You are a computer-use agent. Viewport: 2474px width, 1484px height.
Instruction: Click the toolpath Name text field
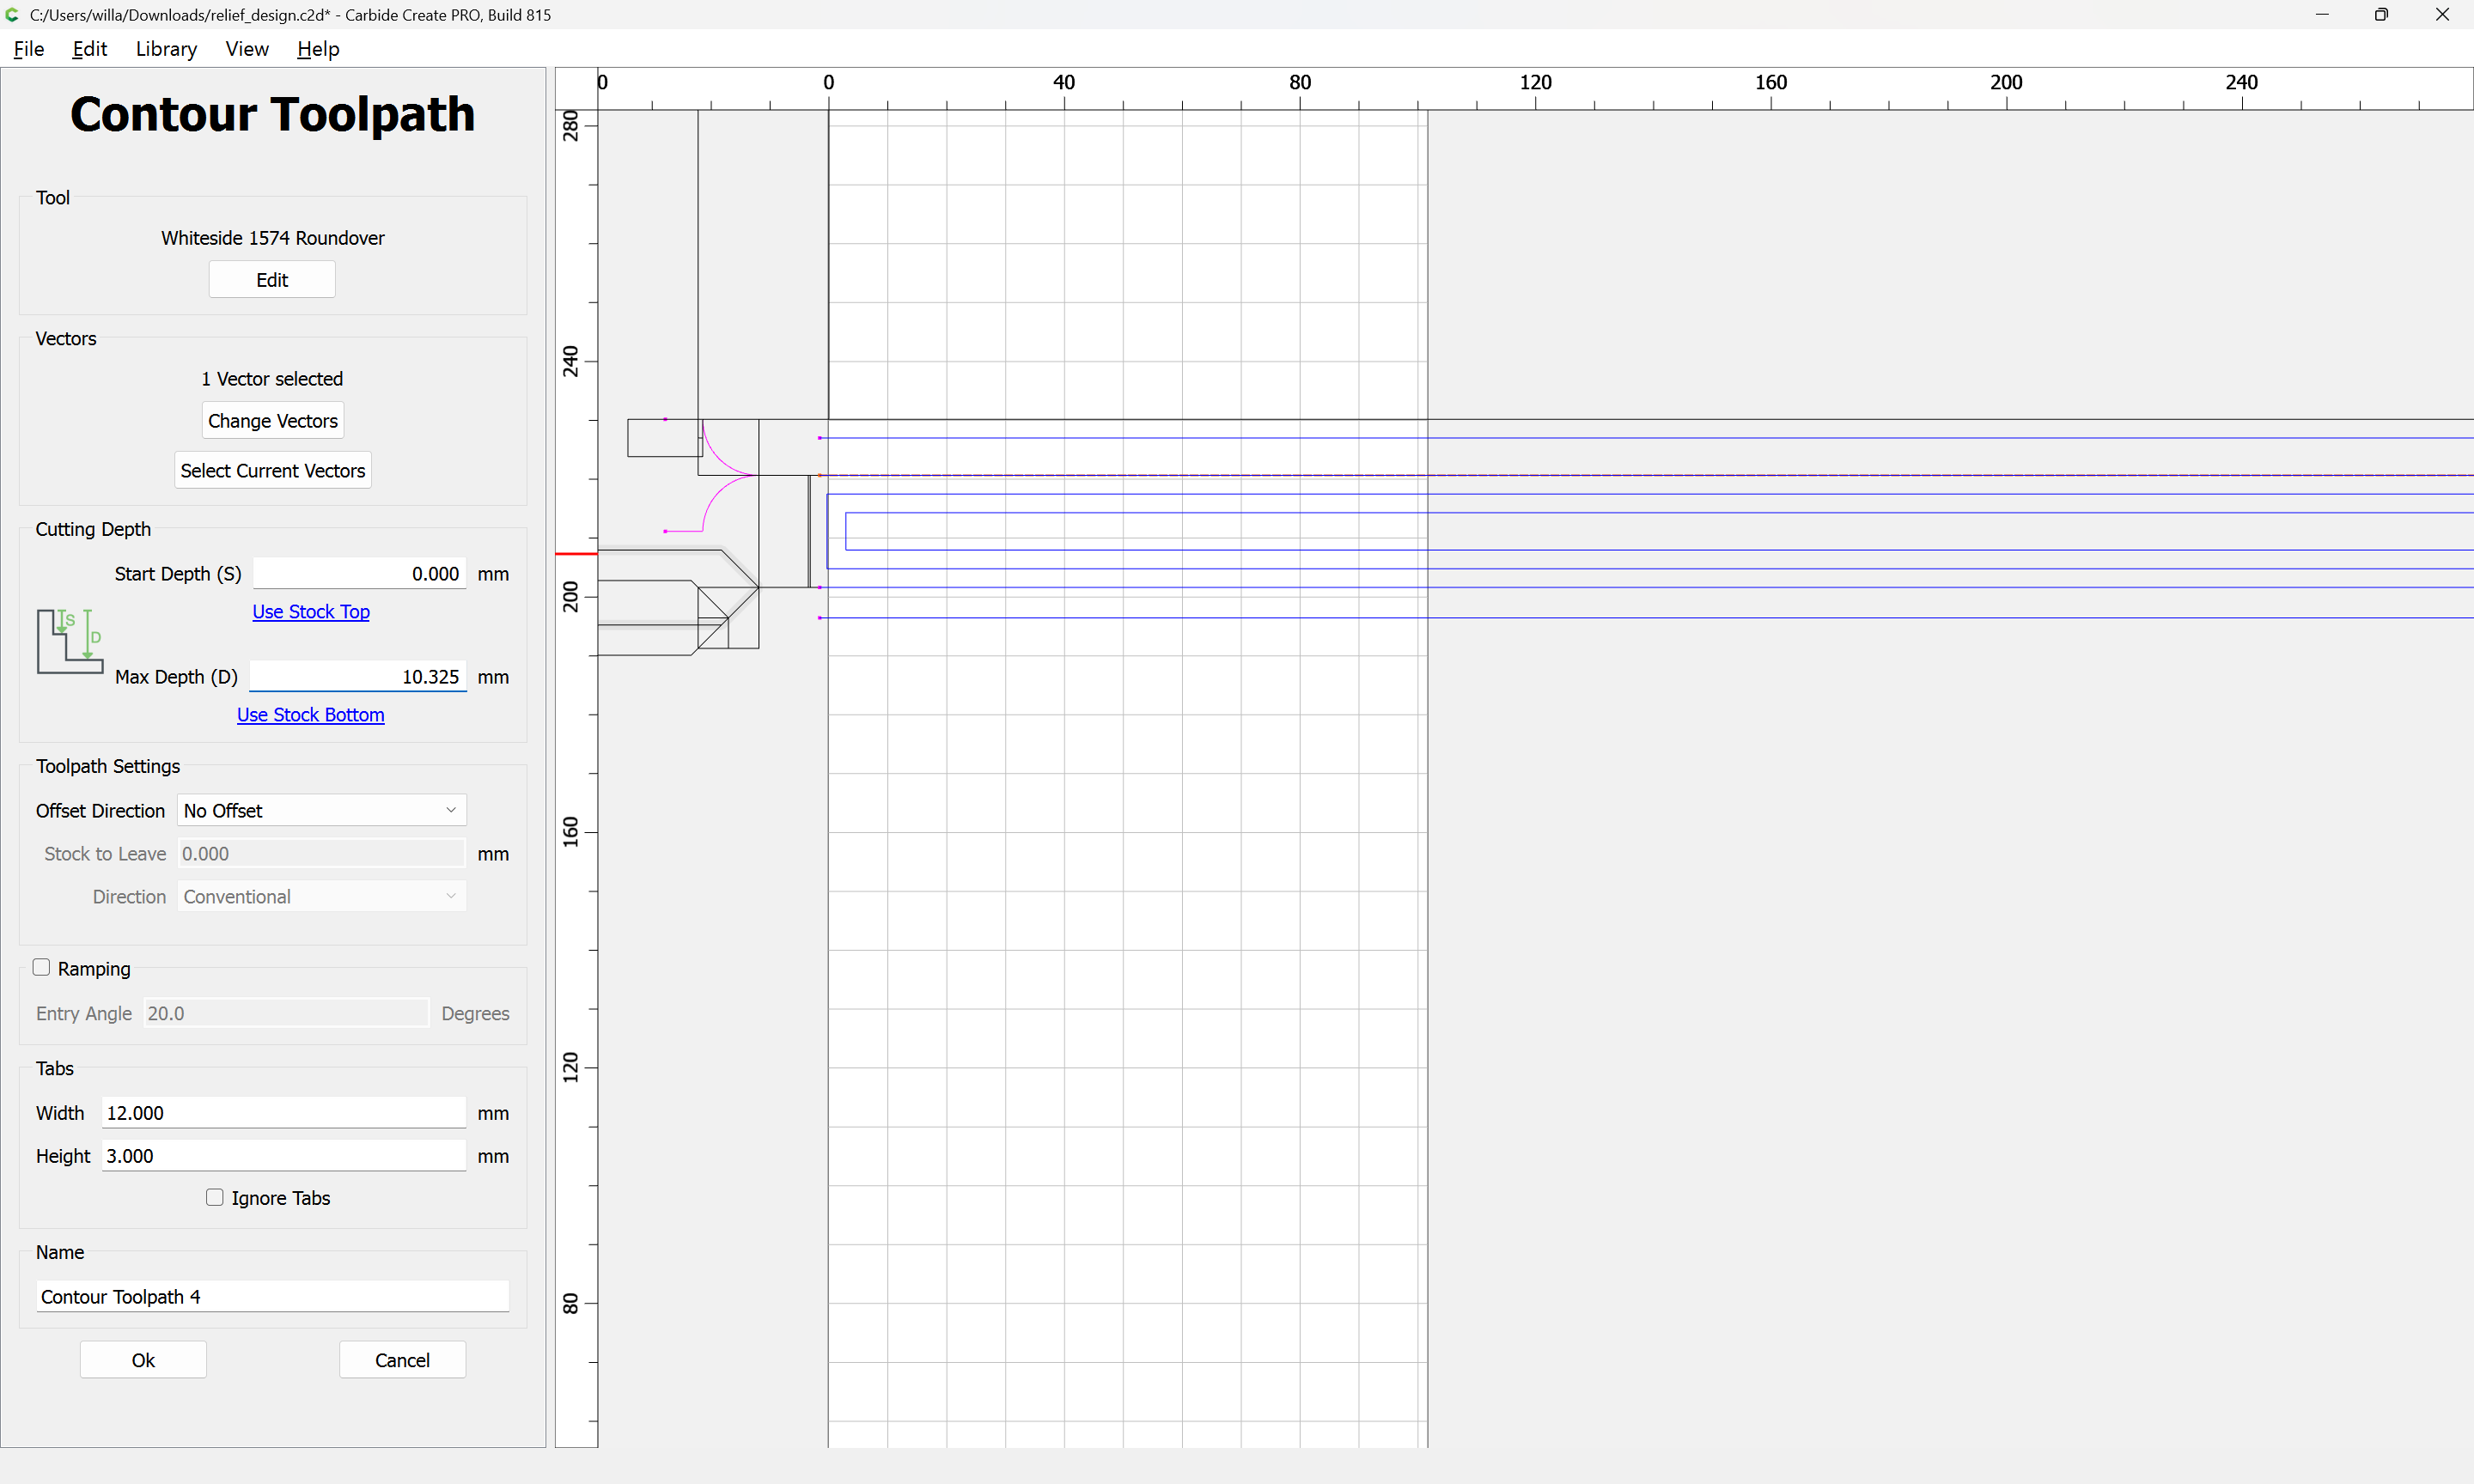pos(273,1296)
